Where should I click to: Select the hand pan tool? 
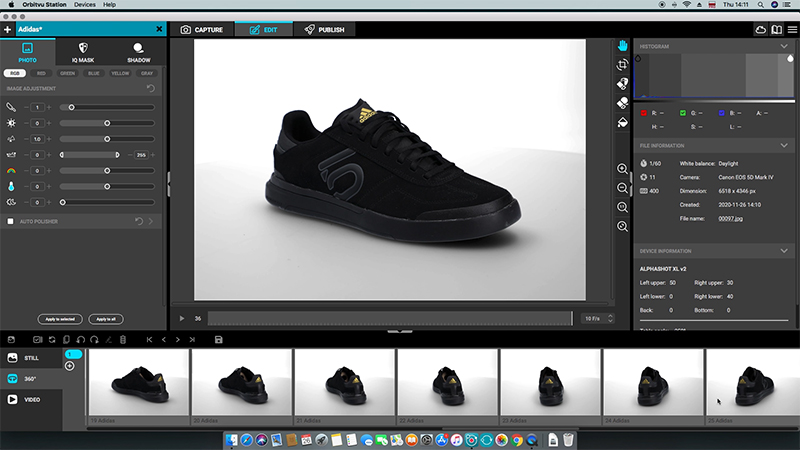(622, 45)
